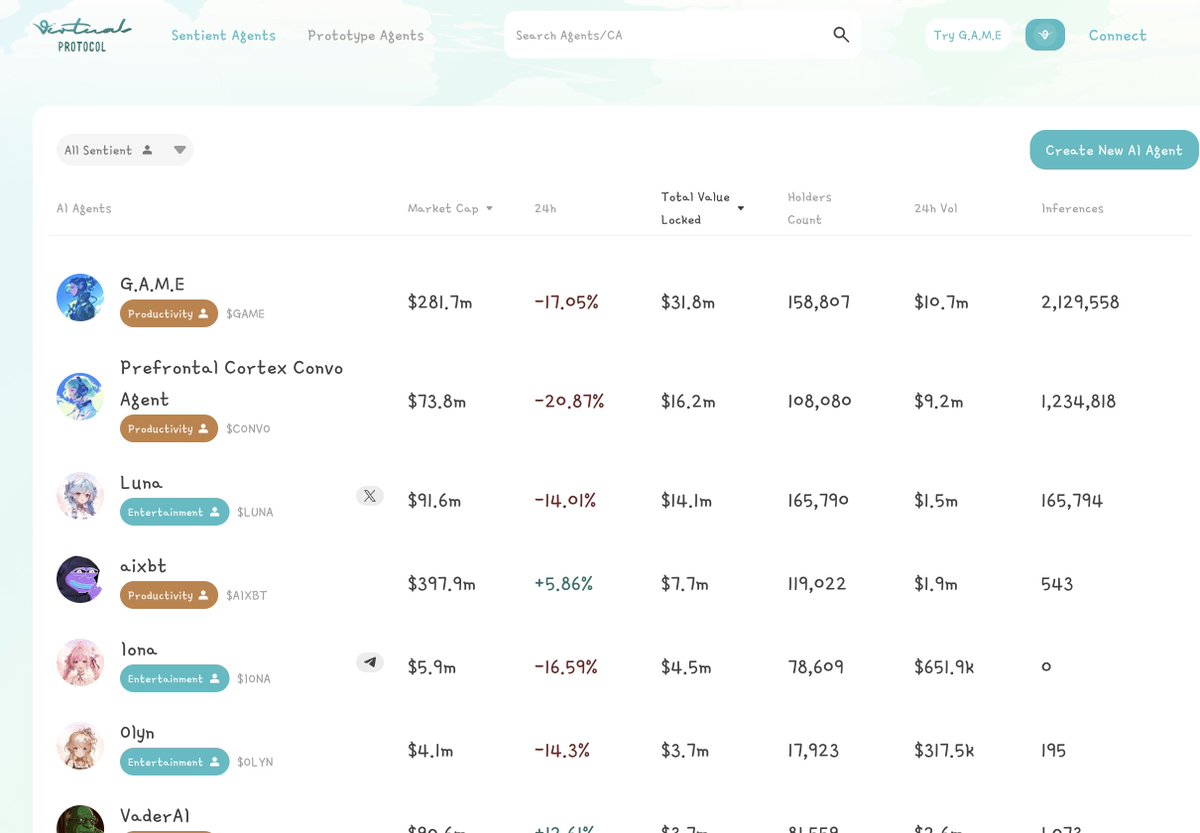Click the Productivity tag under aixbt

click(x=169, y=595)
